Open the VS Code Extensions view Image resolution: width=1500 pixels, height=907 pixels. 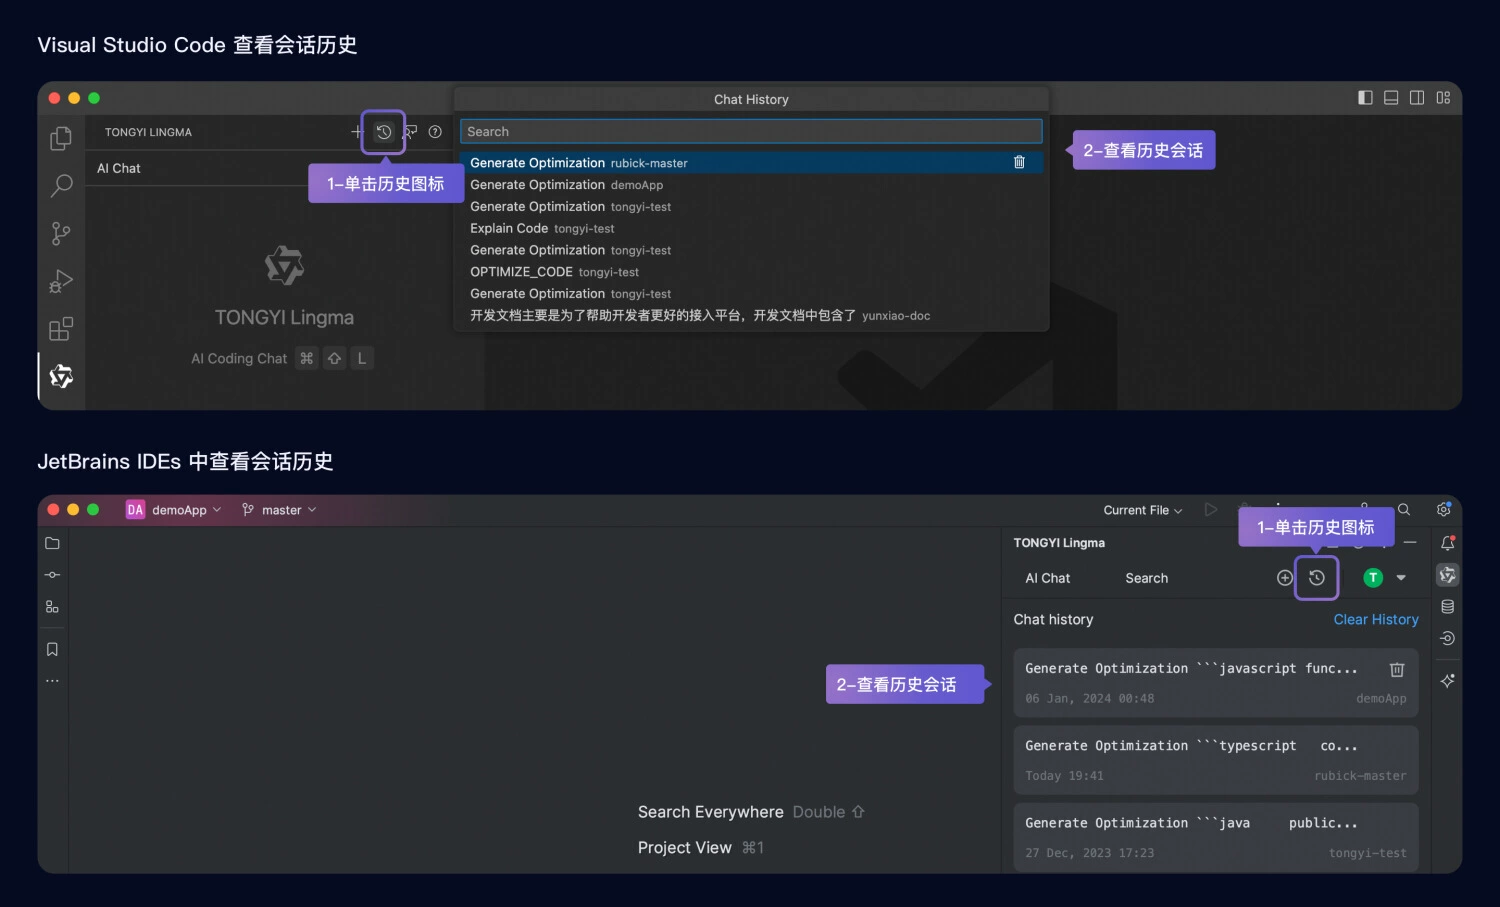click(61, 329)
